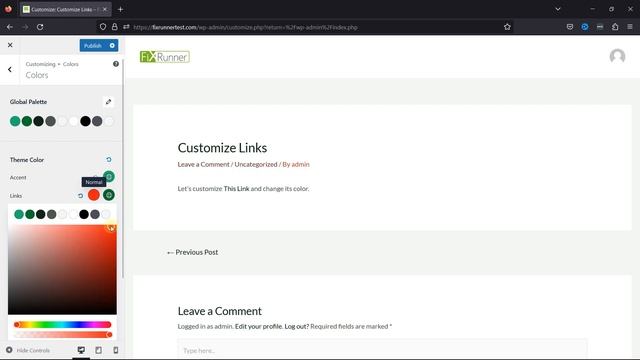
Task: Open the user avatar account icon
Action: tap(617, 56)
